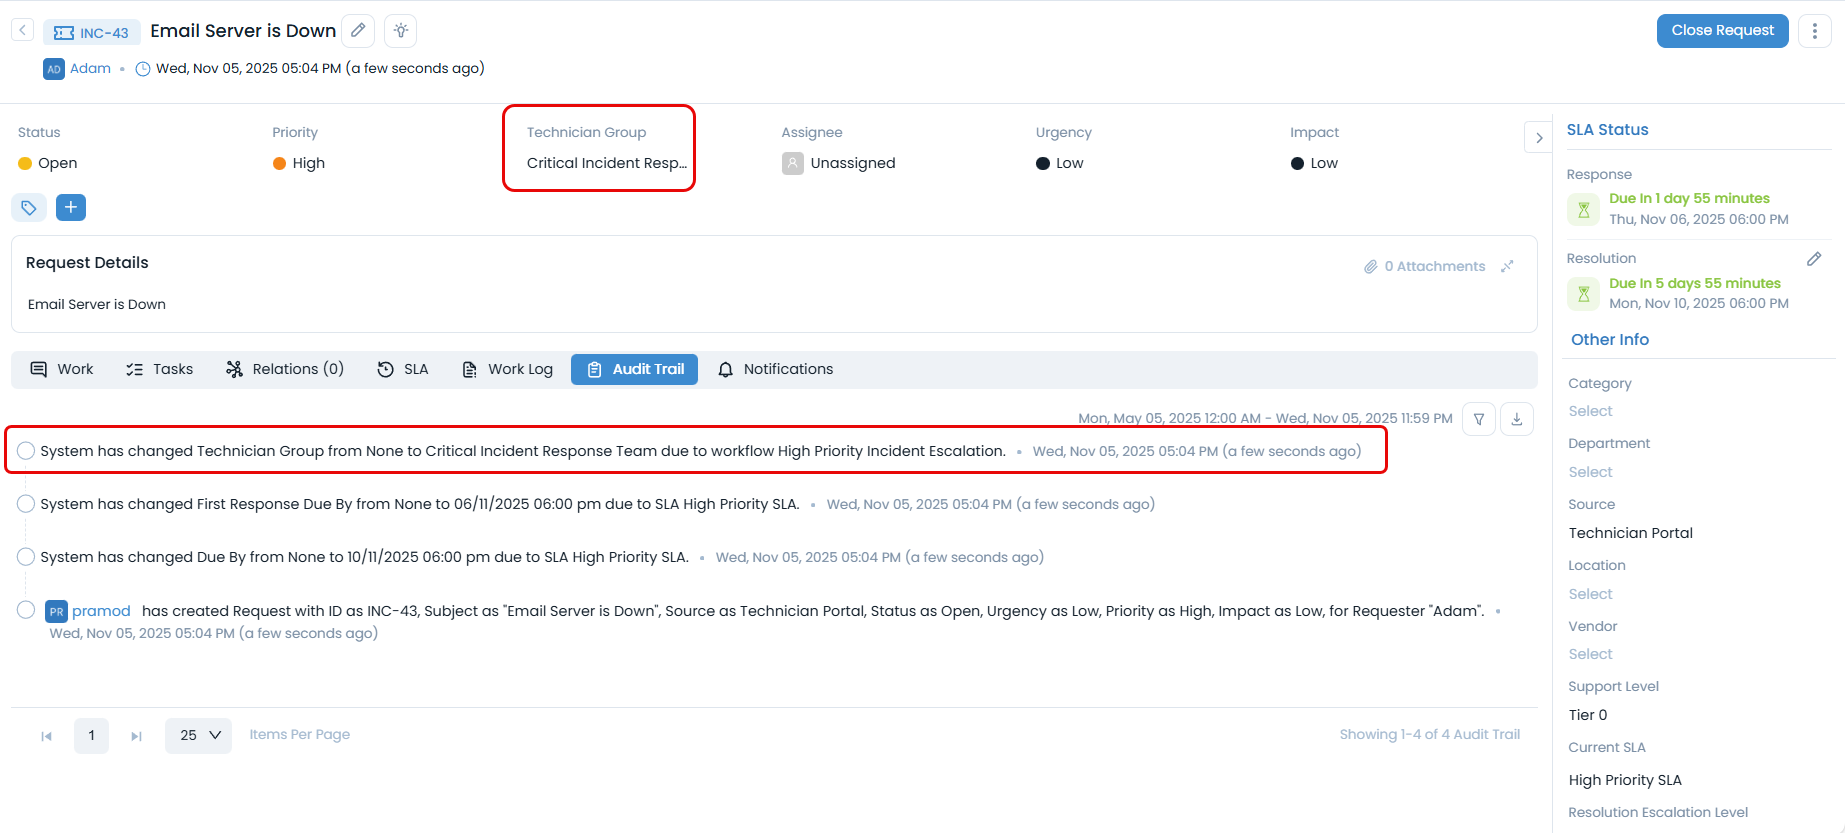Open the Department Select dropdown
The width and height of the screenshot is (1845, 833).
click(1591, 472)
